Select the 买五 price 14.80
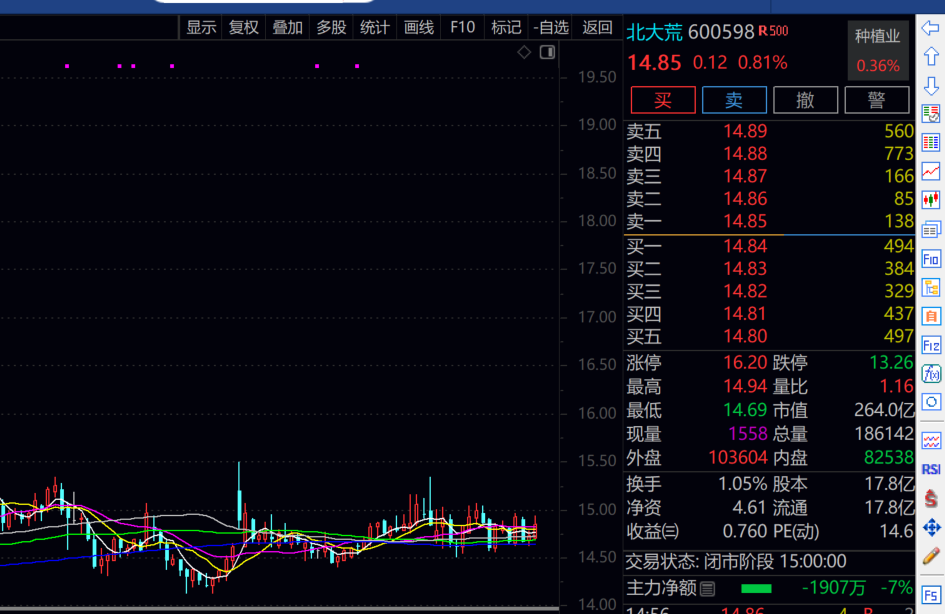Screen dimensions: 945x614 [x=745, y=336]
